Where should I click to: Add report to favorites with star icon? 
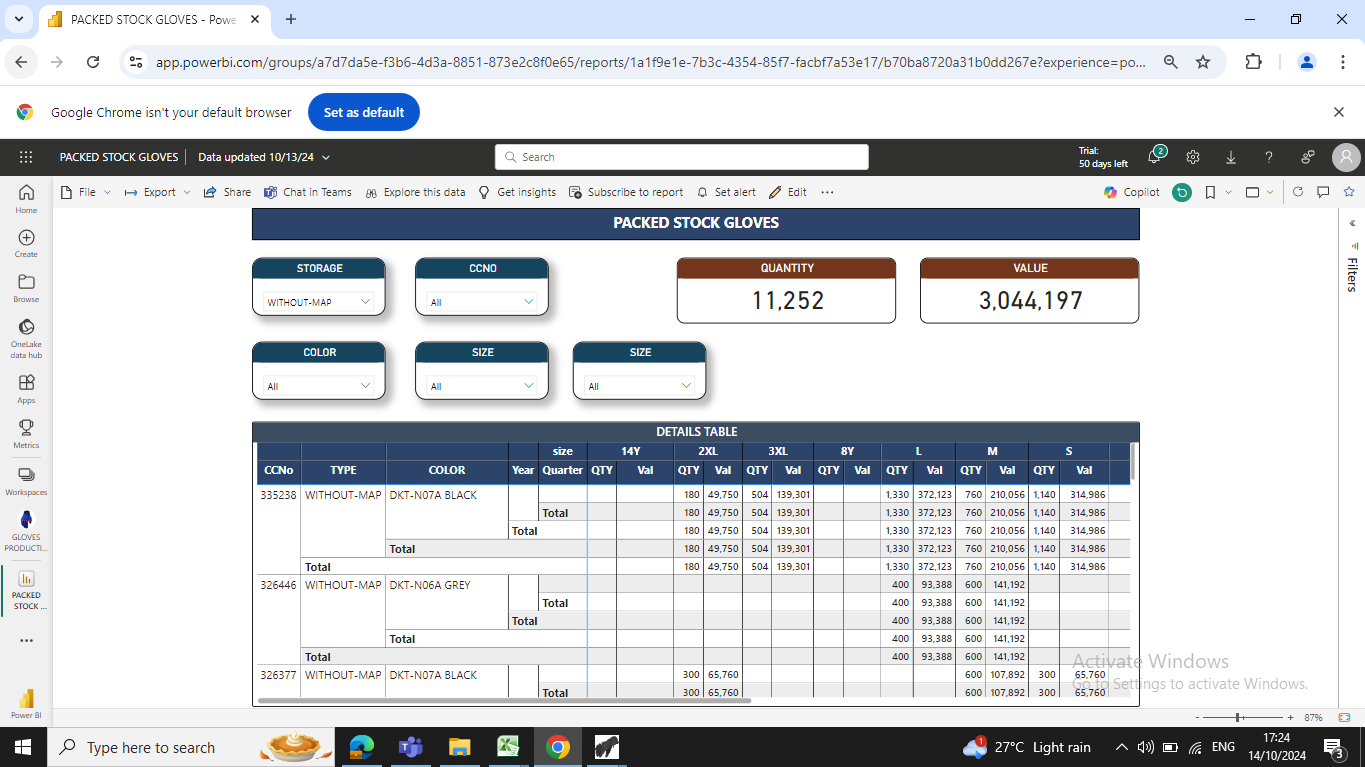click(1349, 192)
